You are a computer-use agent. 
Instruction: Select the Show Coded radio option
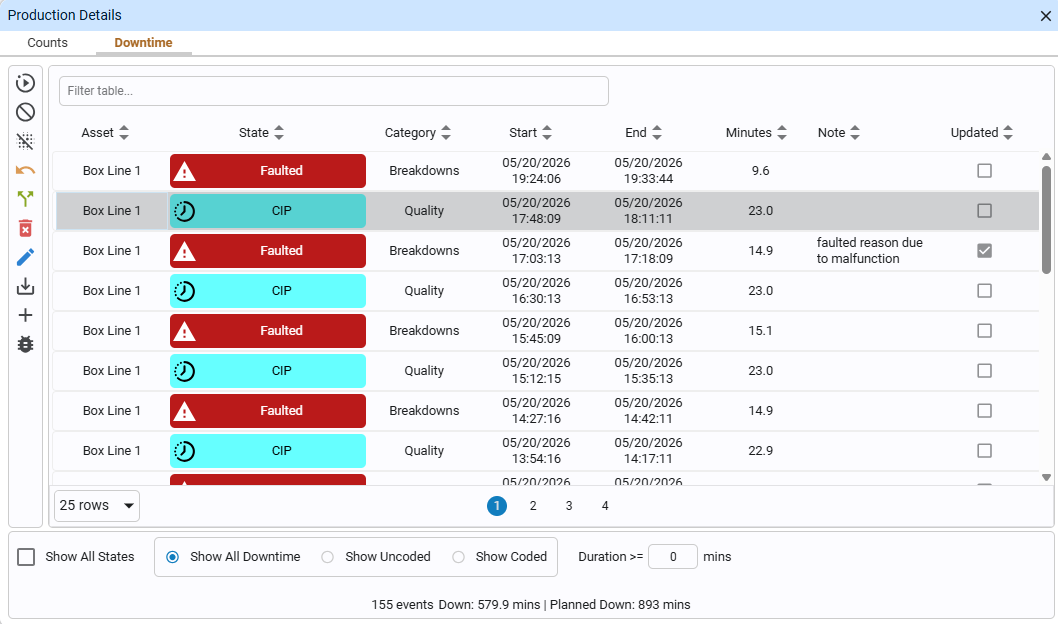coord(459,557)
